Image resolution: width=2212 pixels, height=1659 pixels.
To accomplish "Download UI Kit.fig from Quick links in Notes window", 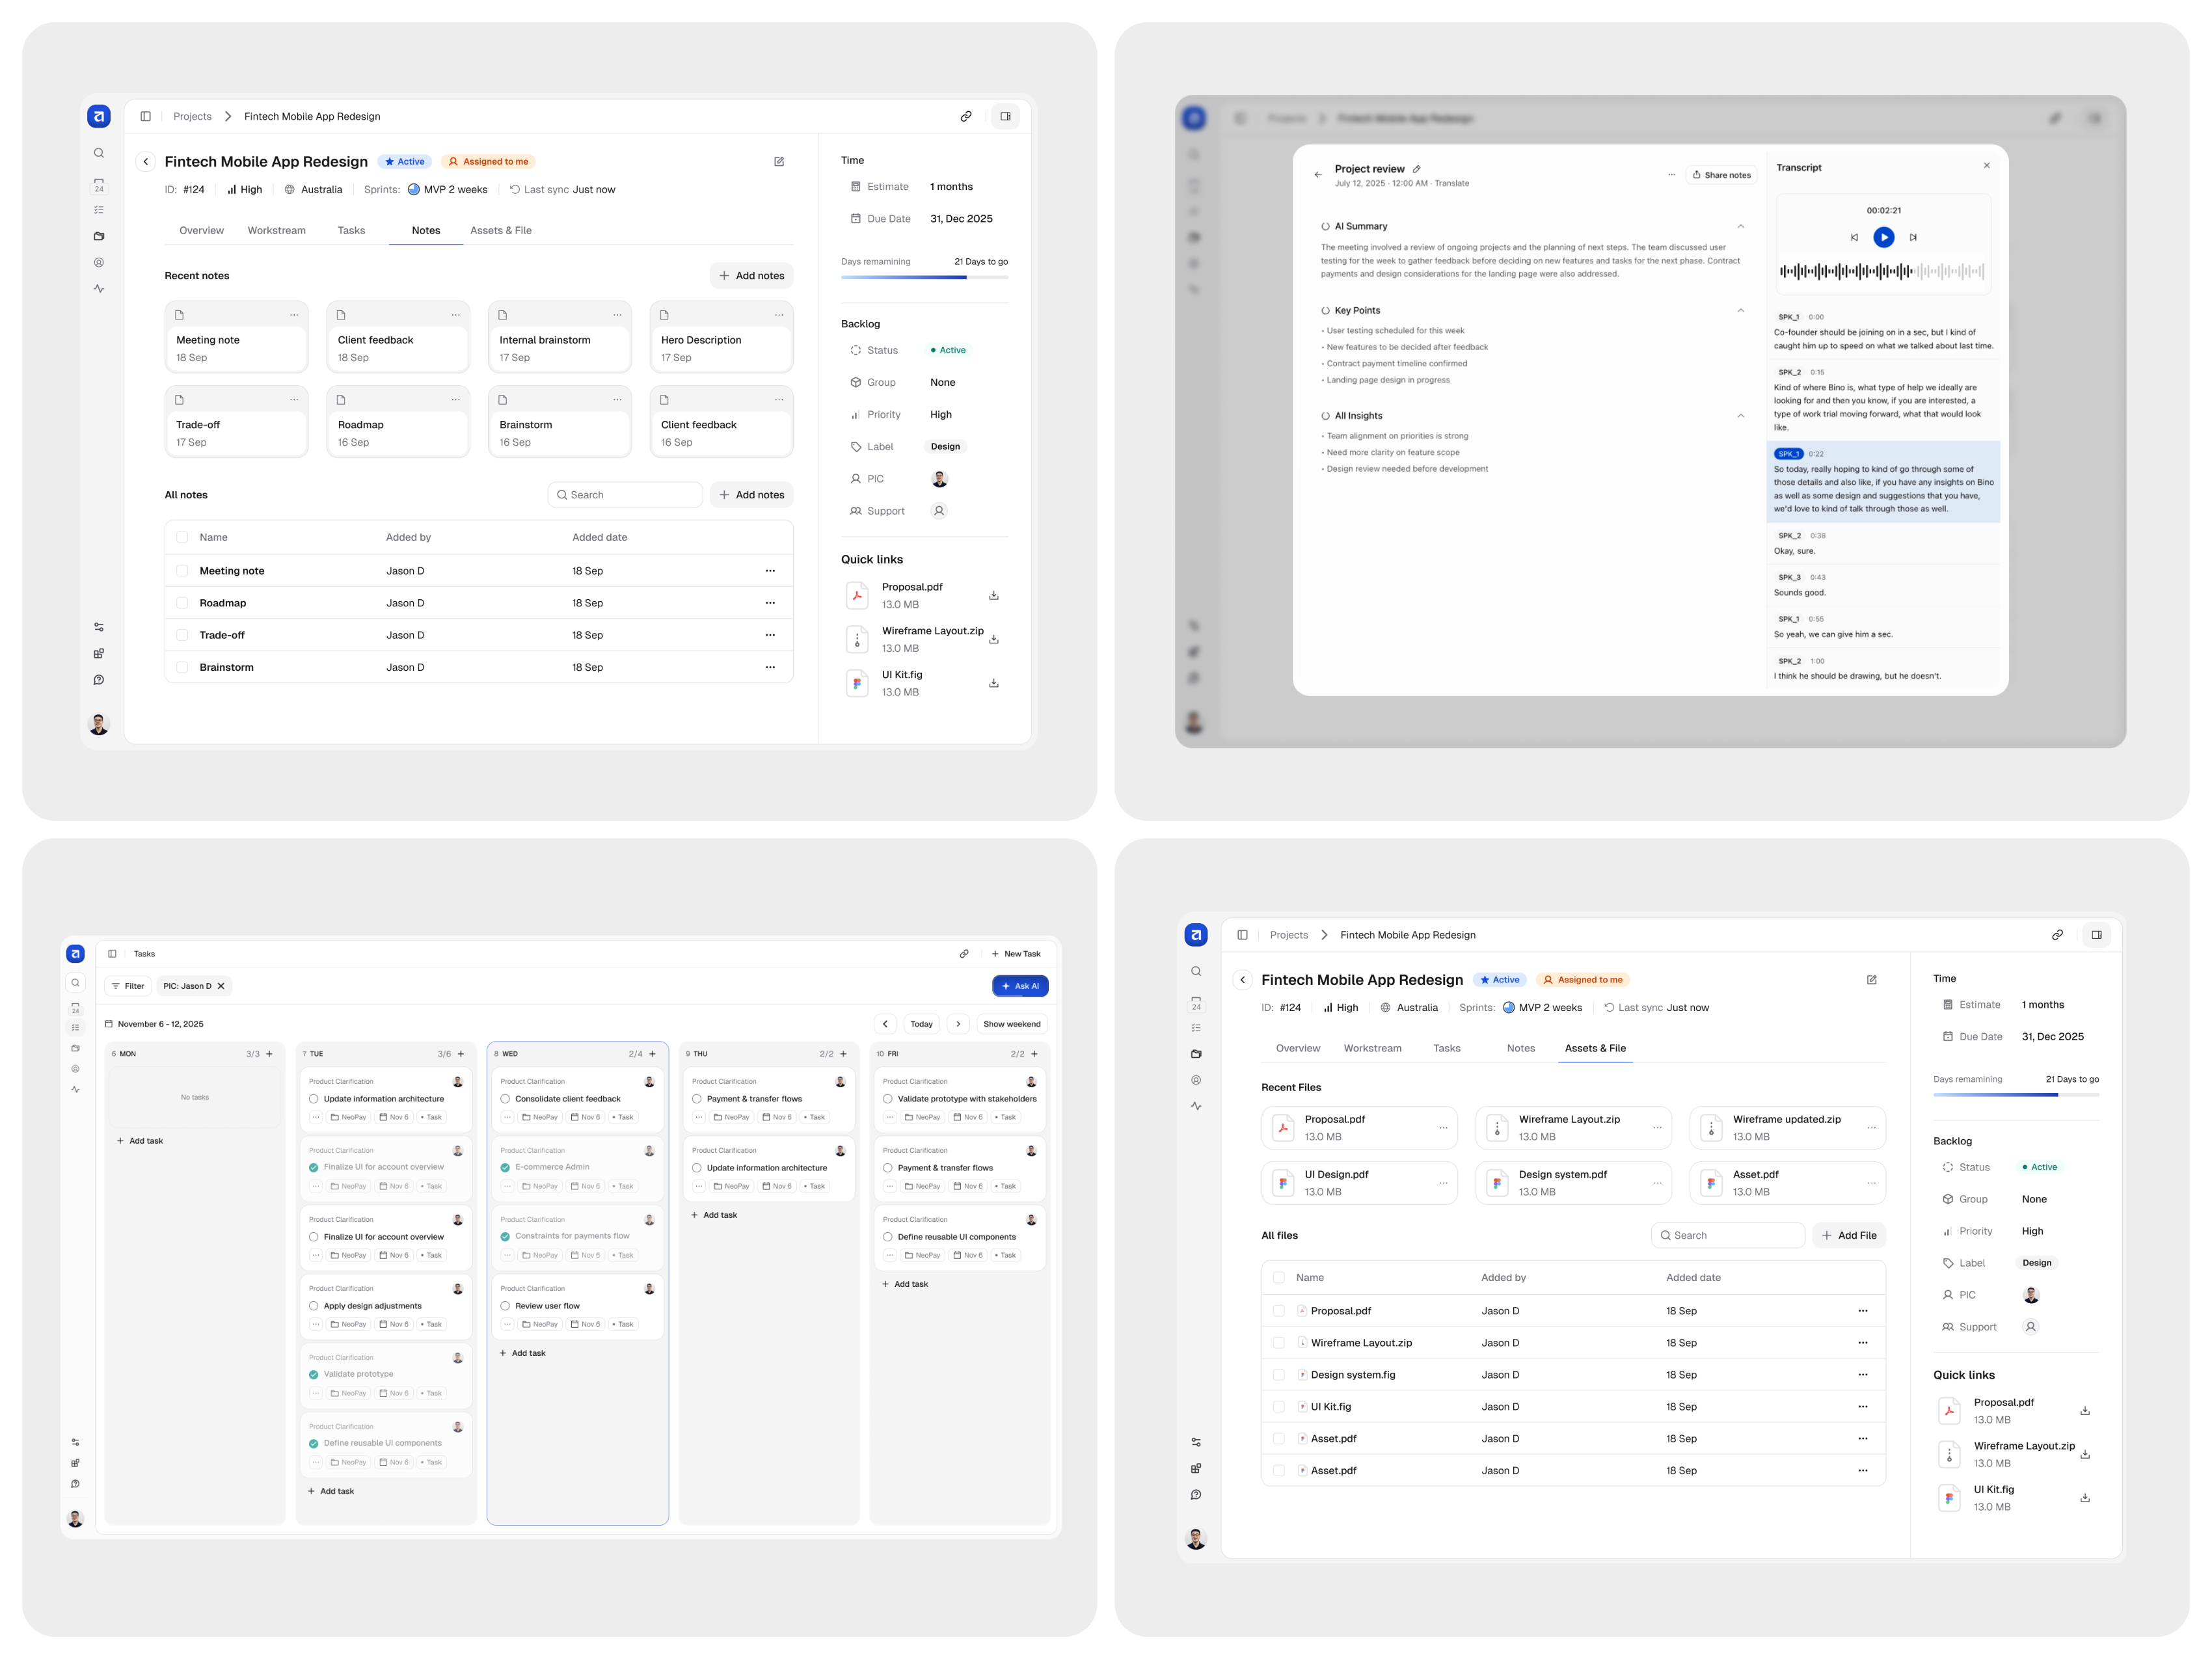I will (x=993, y=683).
